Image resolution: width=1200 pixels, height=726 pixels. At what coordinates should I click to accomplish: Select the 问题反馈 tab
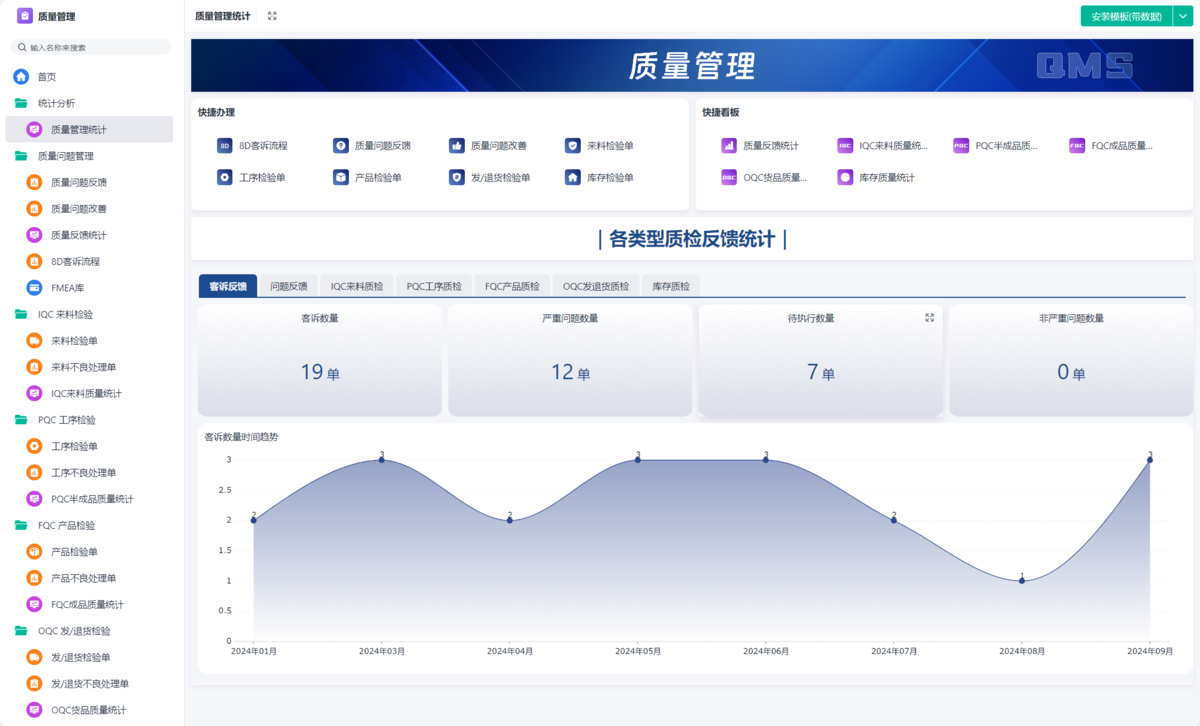point(287,285)
